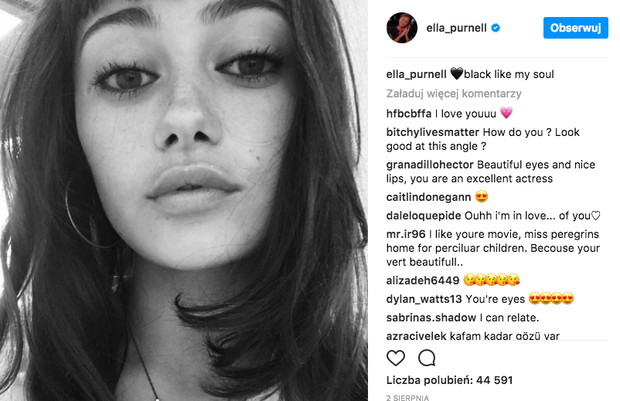
Task: Click the verified badge next to ella_purnell
Action: pyautogui.click(x=495, y=28)
